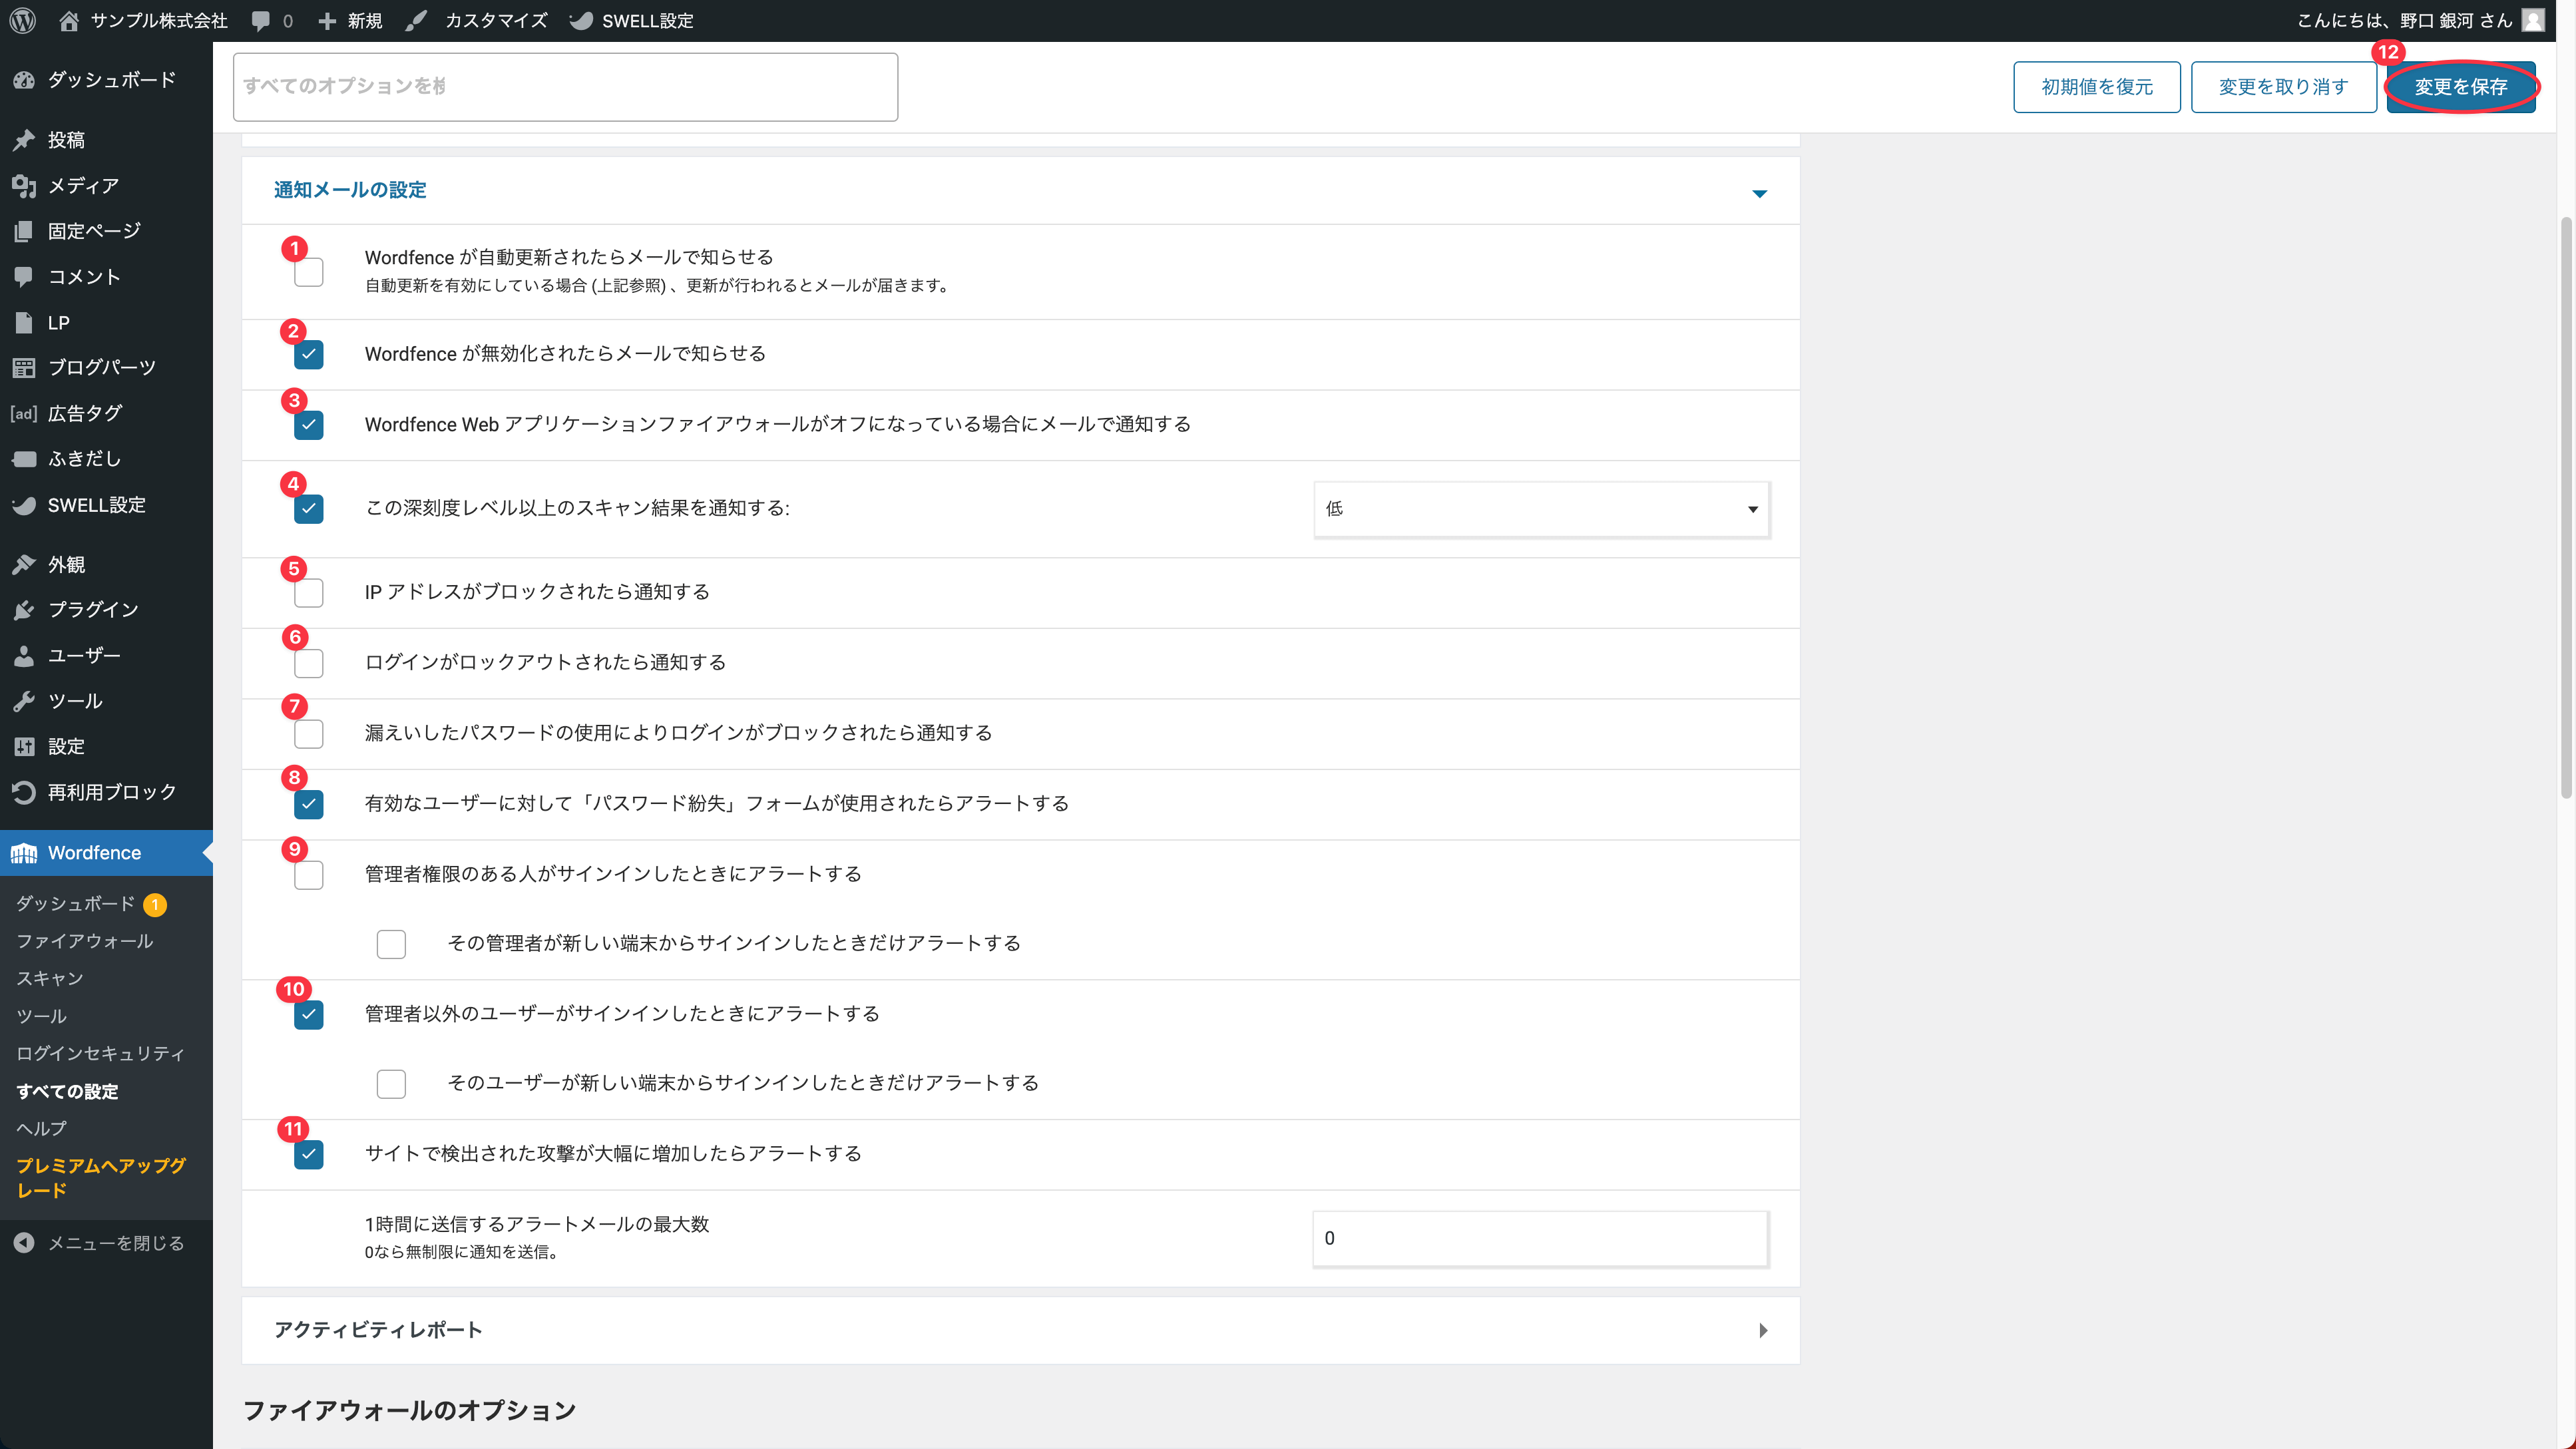Click the home icon beside サンプル株式会社
Viewport: 2576px width, 1449px height.
point(68,20)
